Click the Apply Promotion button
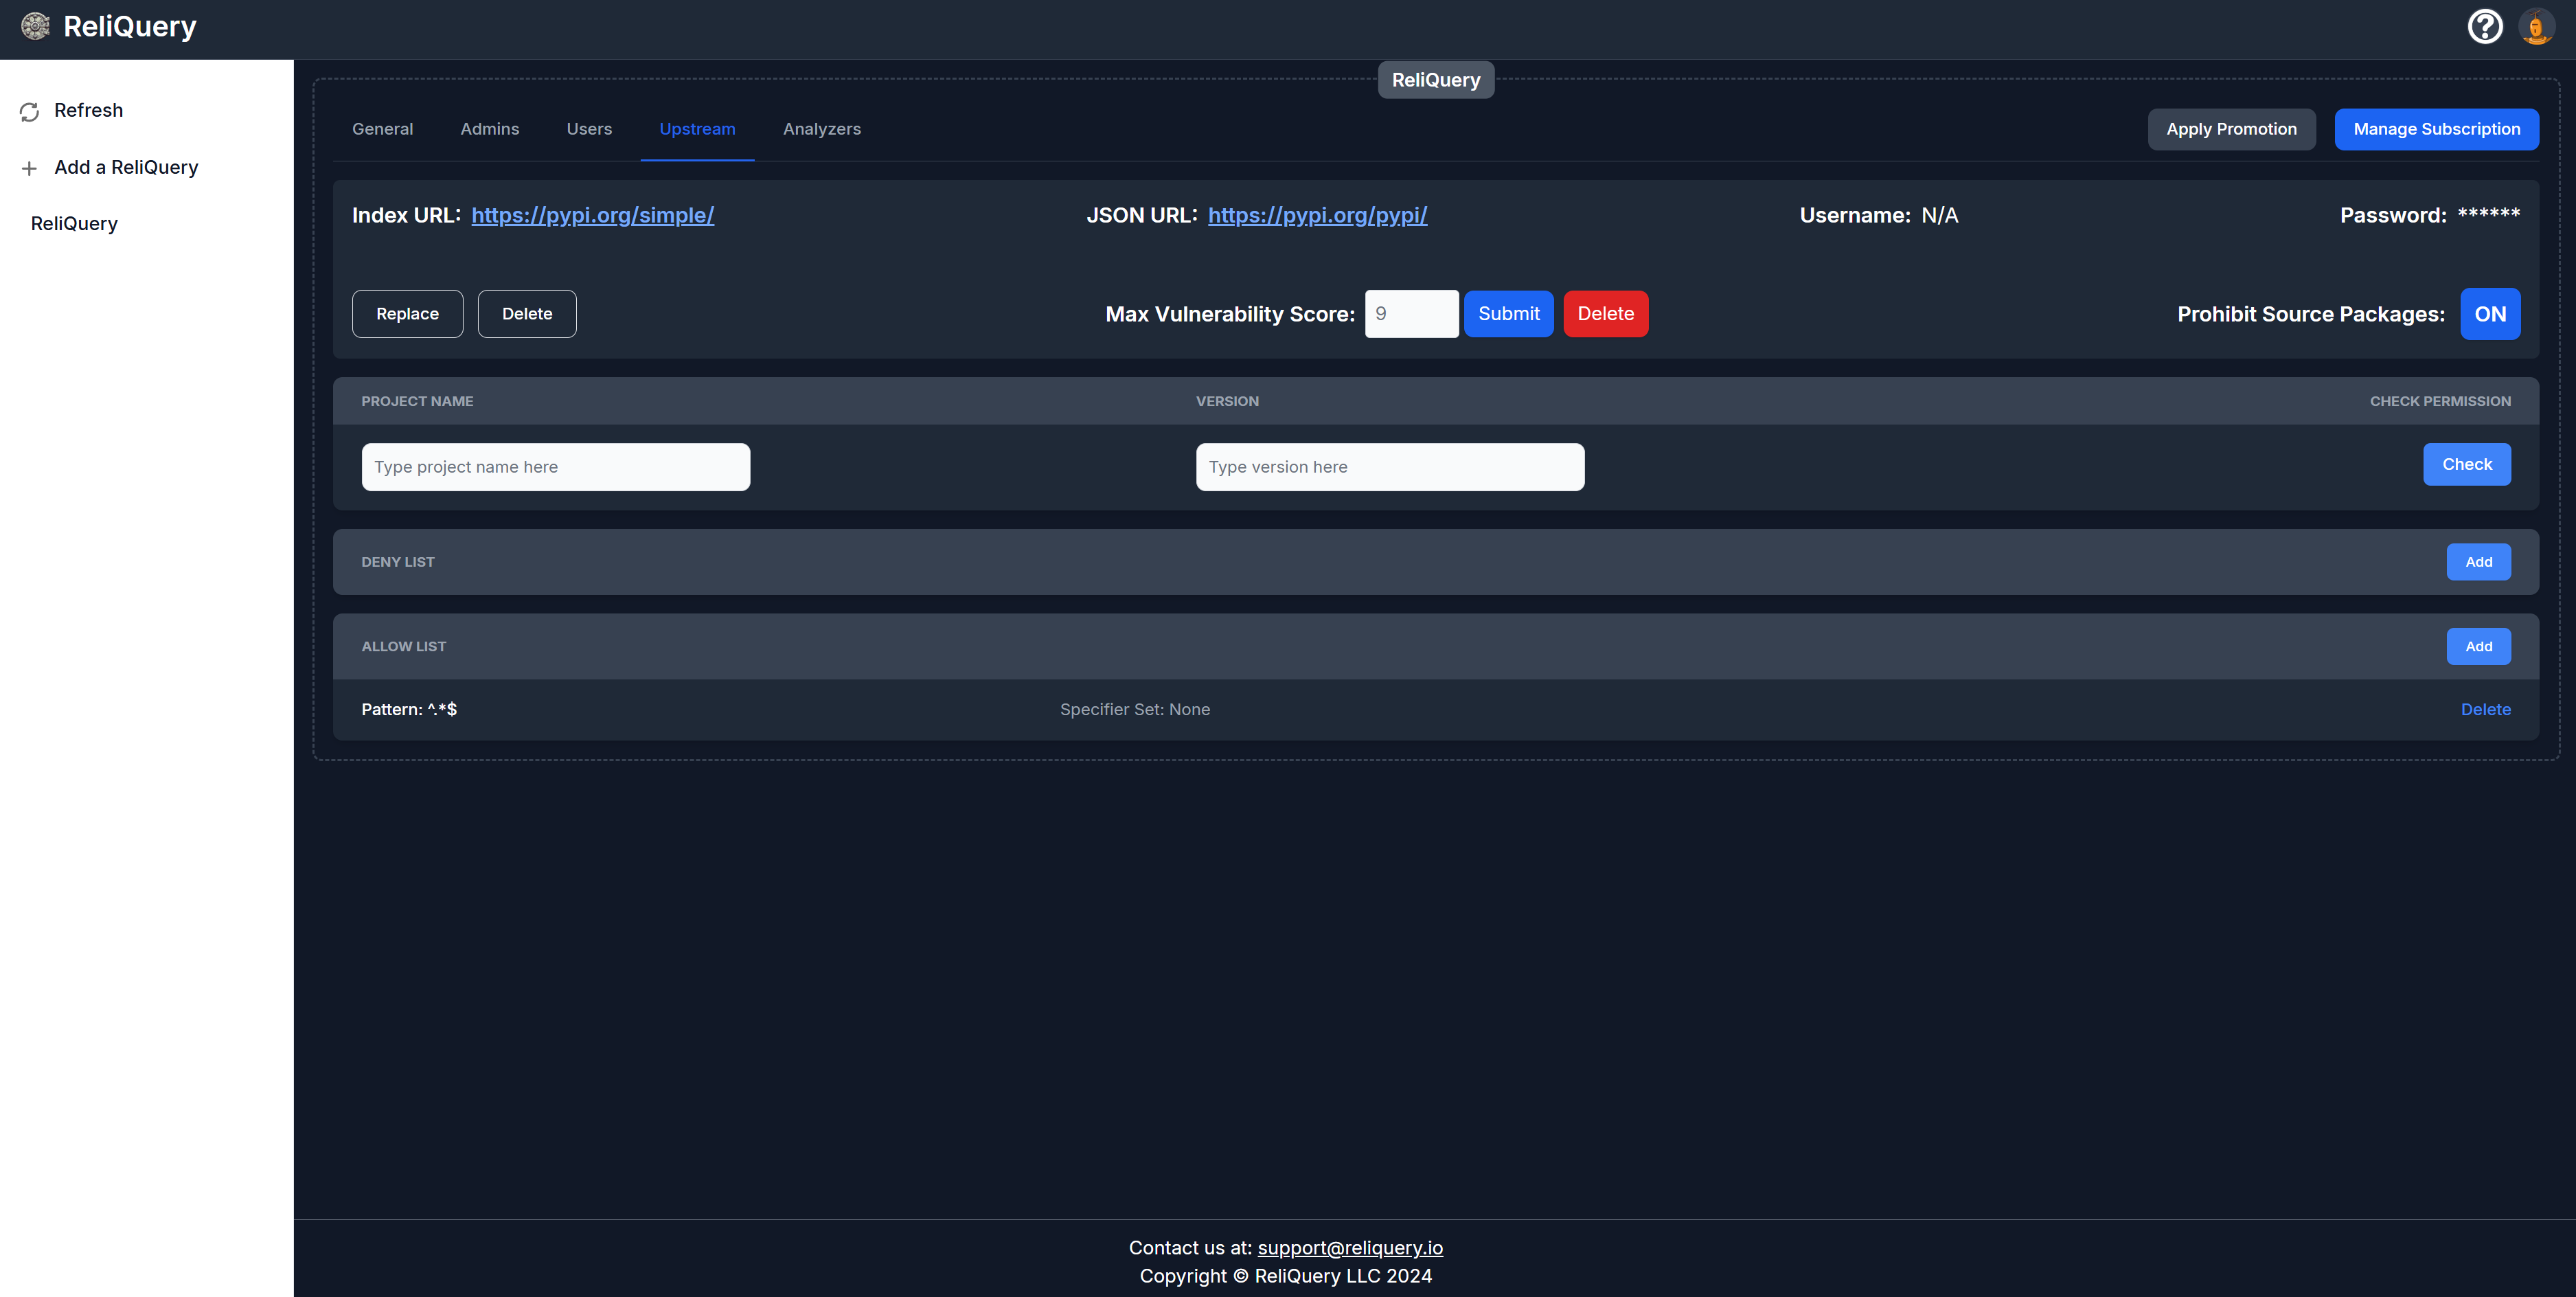The height and width of the screenshot is (1297, 2576). 2230,129
